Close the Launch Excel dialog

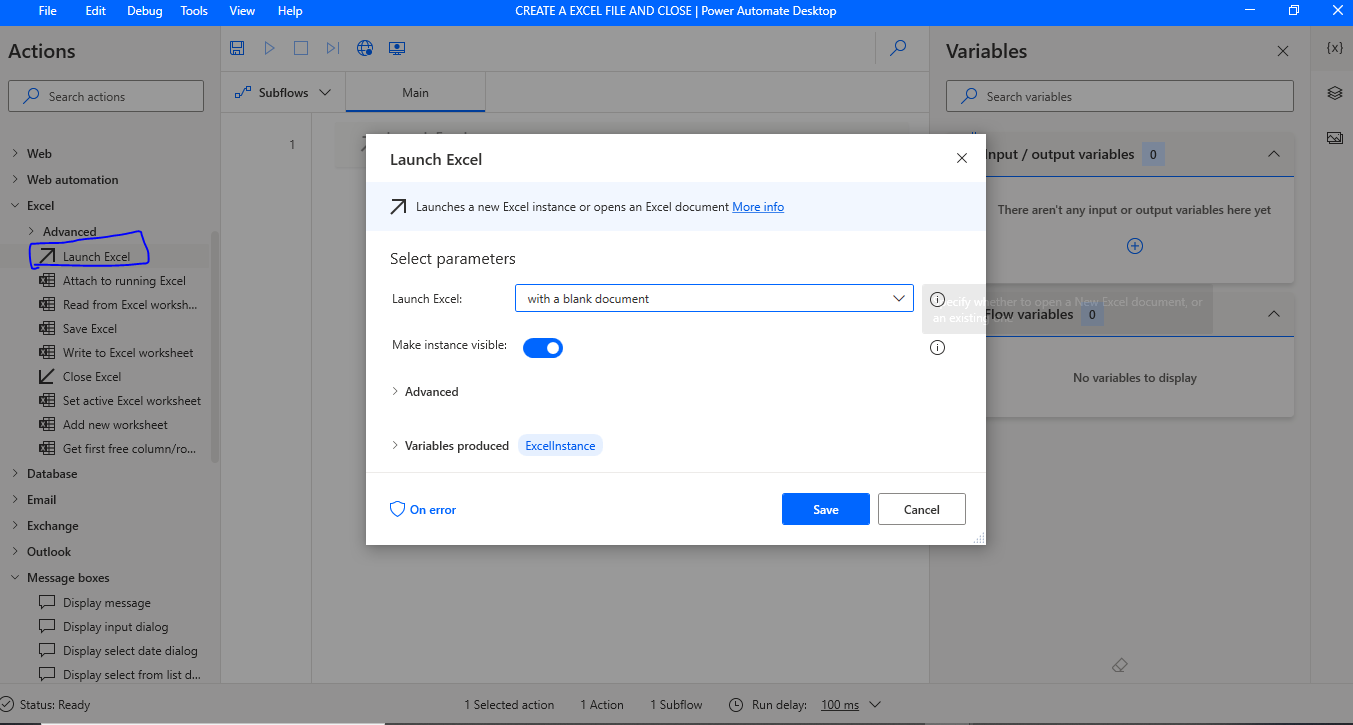[x=962, y=158]
